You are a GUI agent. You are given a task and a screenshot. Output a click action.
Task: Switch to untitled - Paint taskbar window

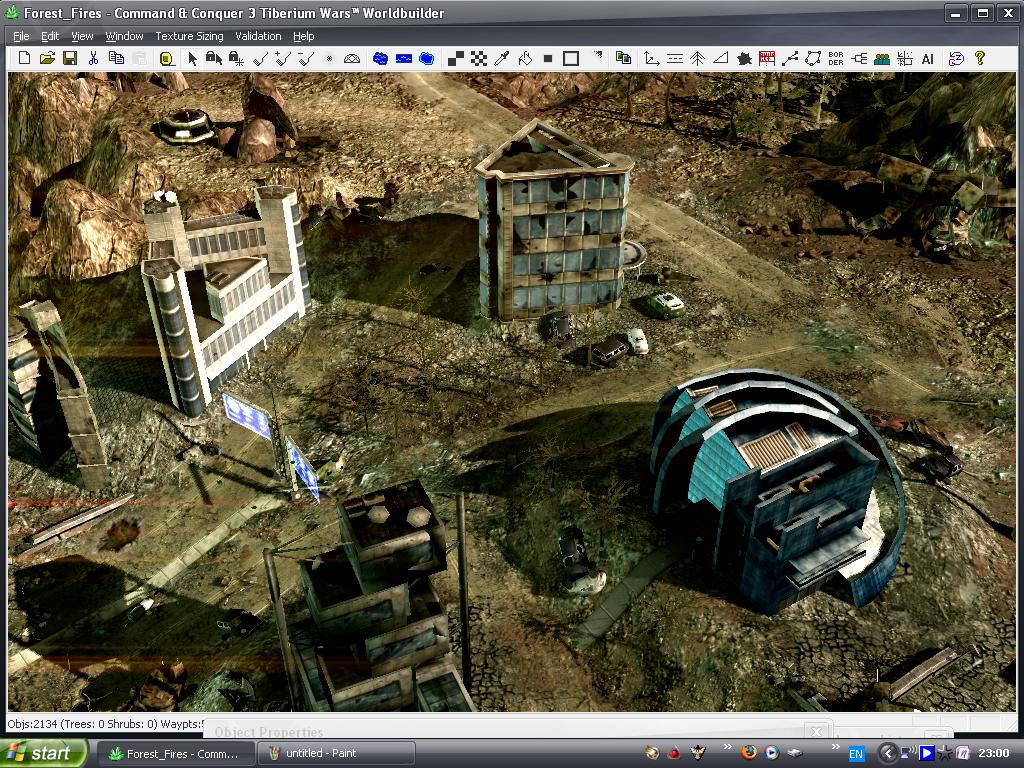pos(336,753)
